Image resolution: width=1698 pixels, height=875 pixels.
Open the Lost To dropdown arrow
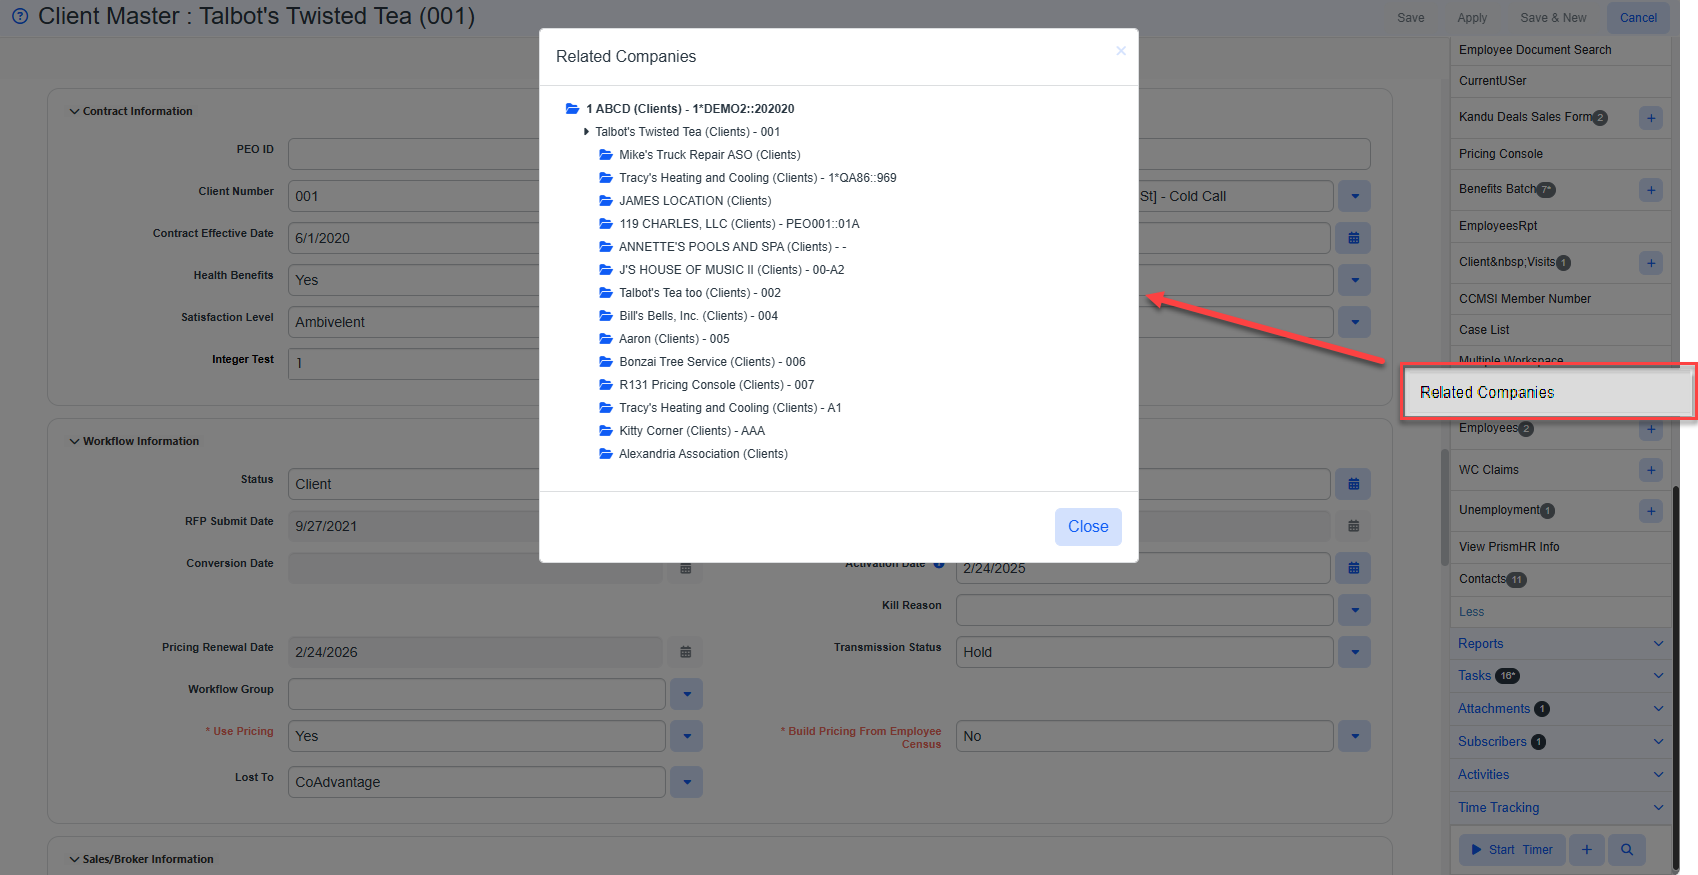click(x=686, y=782)
